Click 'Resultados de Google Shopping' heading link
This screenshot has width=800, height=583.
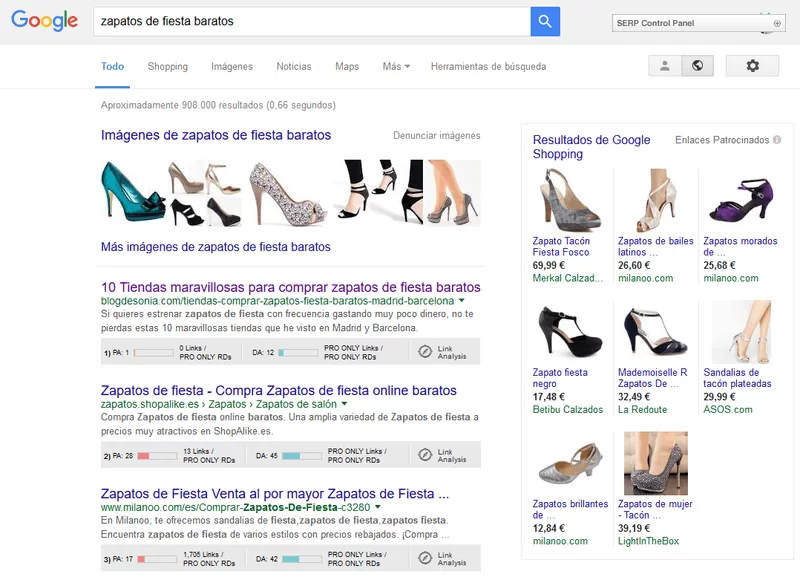tap(591, 147)
